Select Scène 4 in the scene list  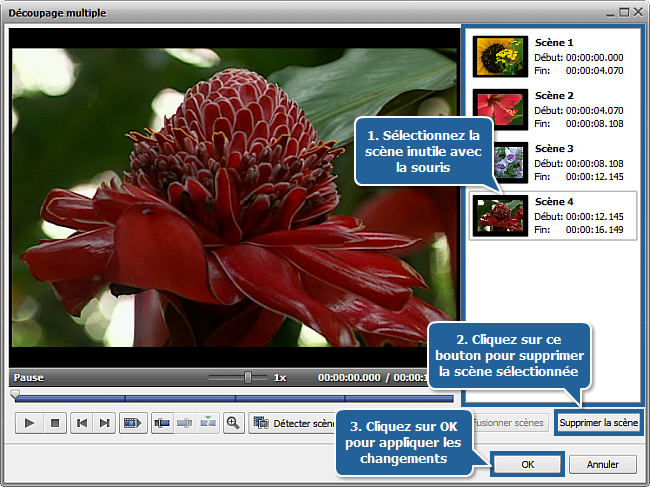point(554,215)
